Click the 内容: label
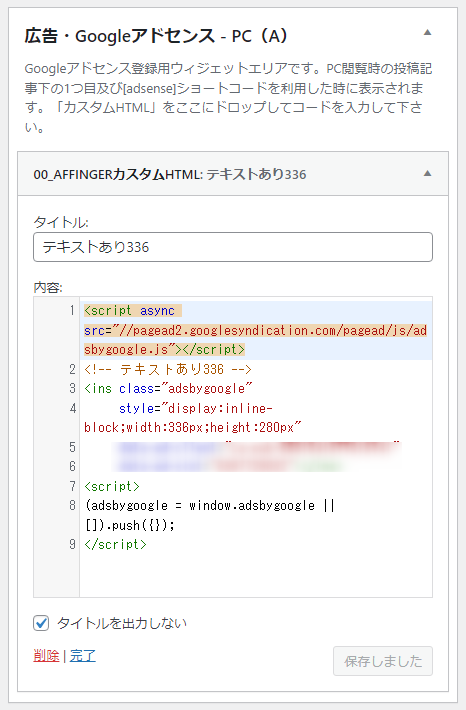 (x=48, y=288)
